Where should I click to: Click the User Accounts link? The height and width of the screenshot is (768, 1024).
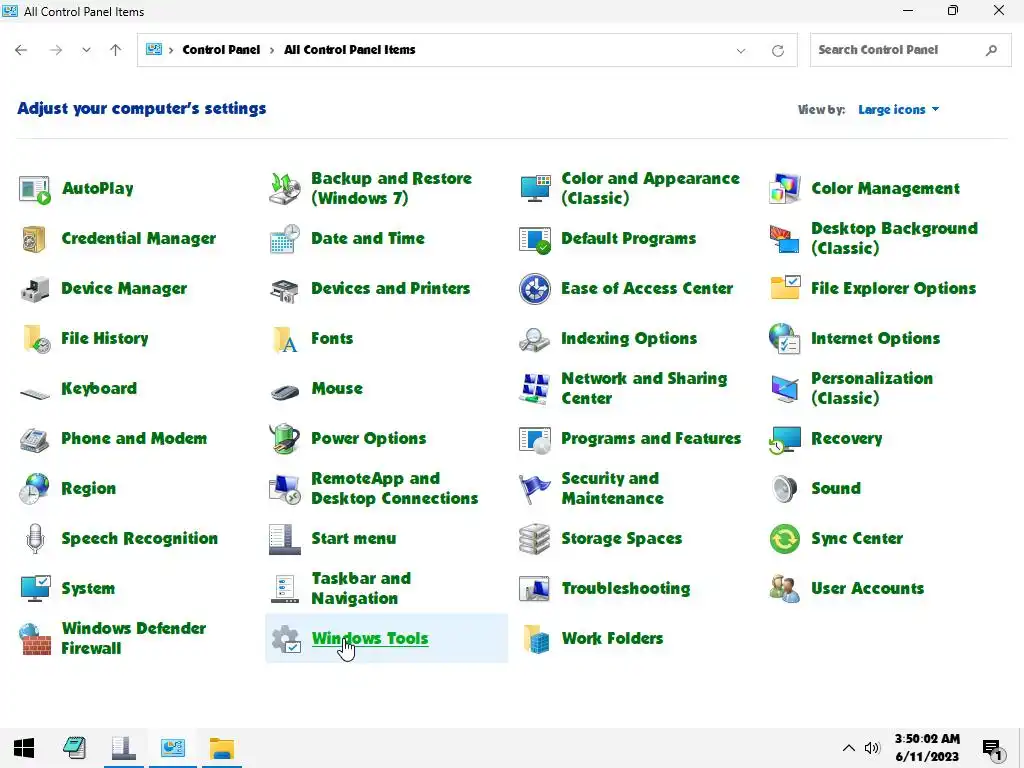[867, 588]
